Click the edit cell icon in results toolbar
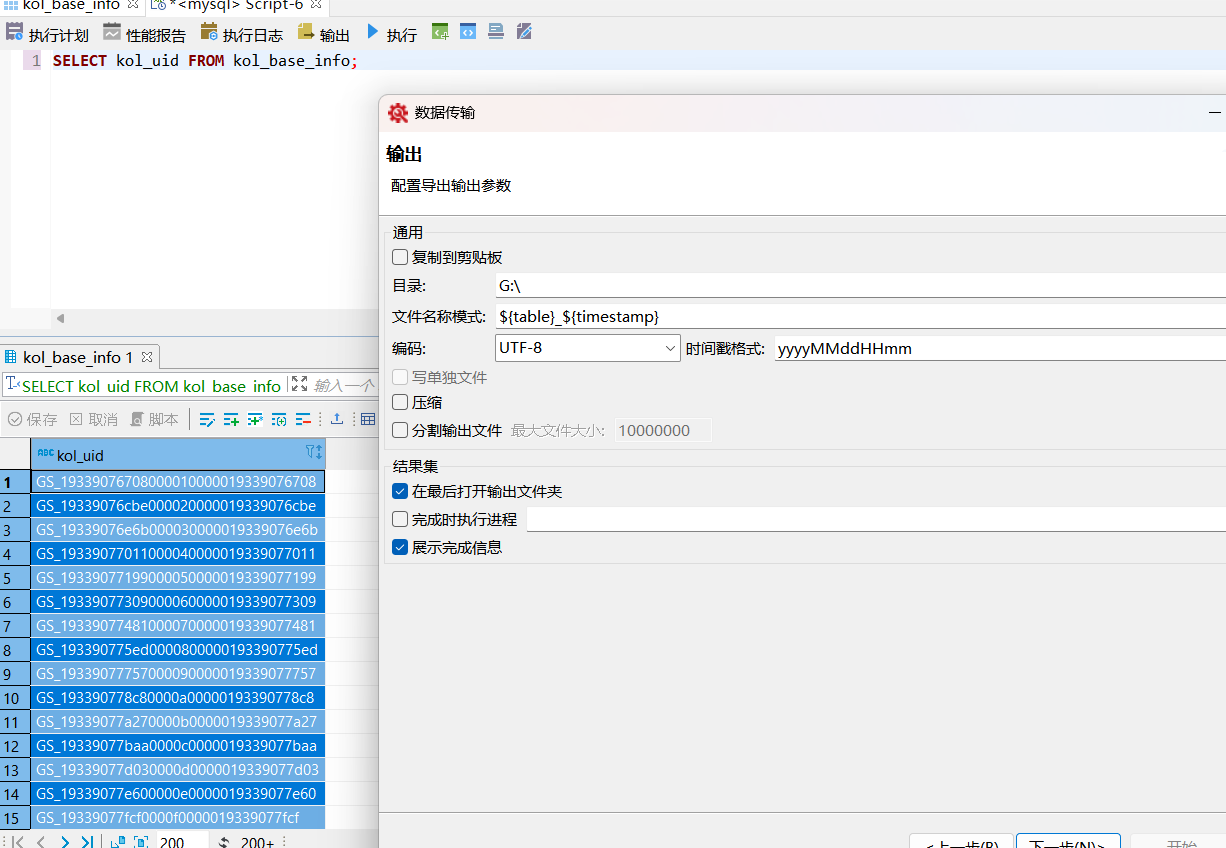This screenshot has height=848, width=1226. coord(207,419)
